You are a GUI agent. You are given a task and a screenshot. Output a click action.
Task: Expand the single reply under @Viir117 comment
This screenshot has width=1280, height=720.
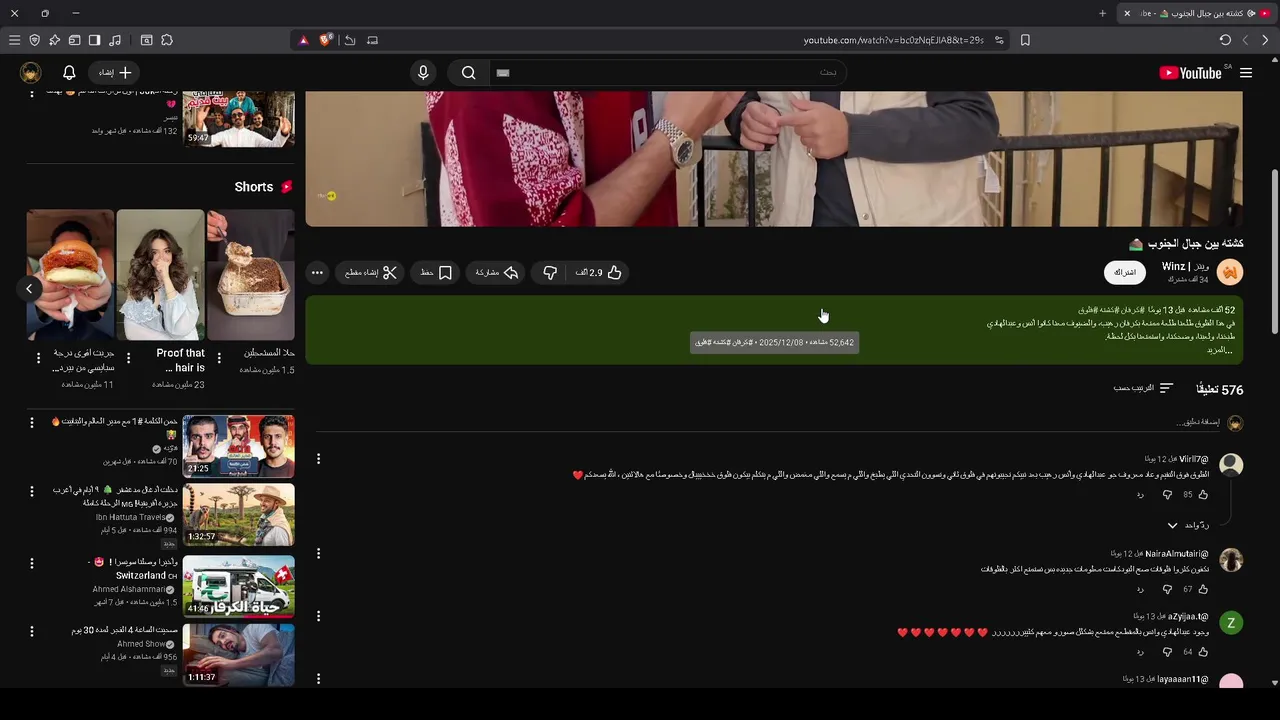point(1188,525)
